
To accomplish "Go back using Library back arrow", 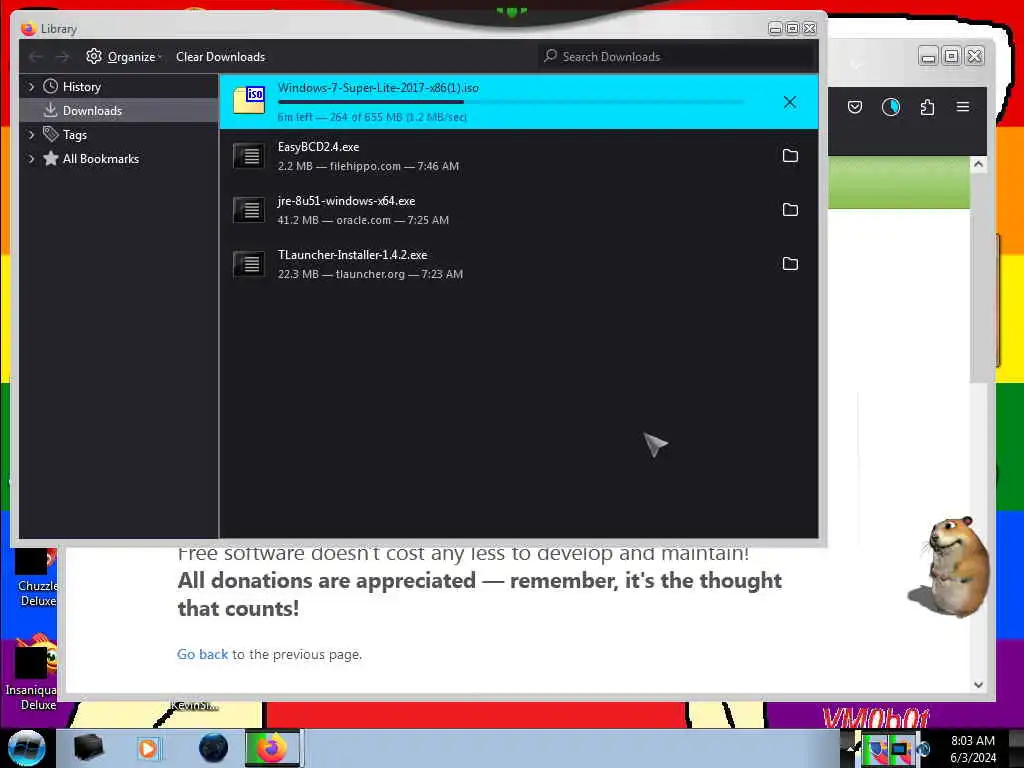I will [x=36, y=57].
